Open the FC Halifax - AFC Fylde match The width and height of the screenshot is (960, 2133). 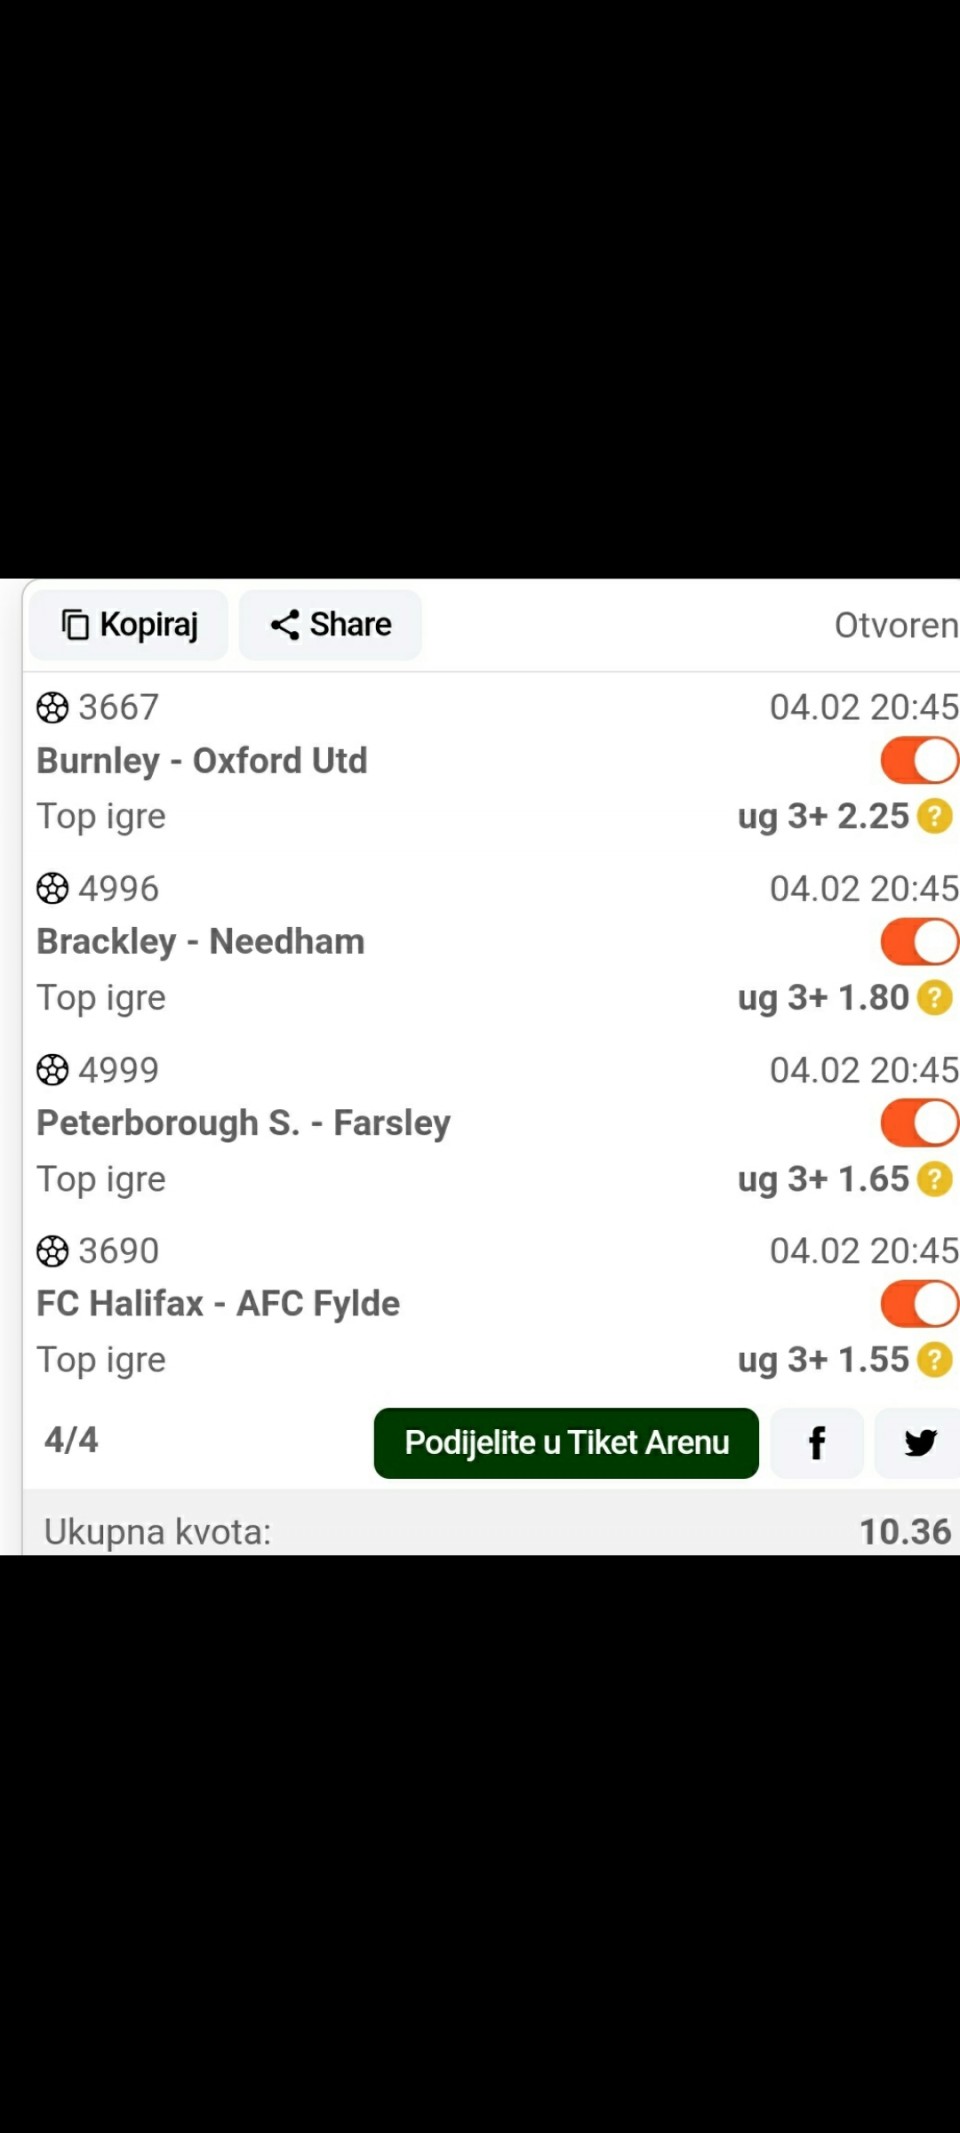pos(218,1304)
